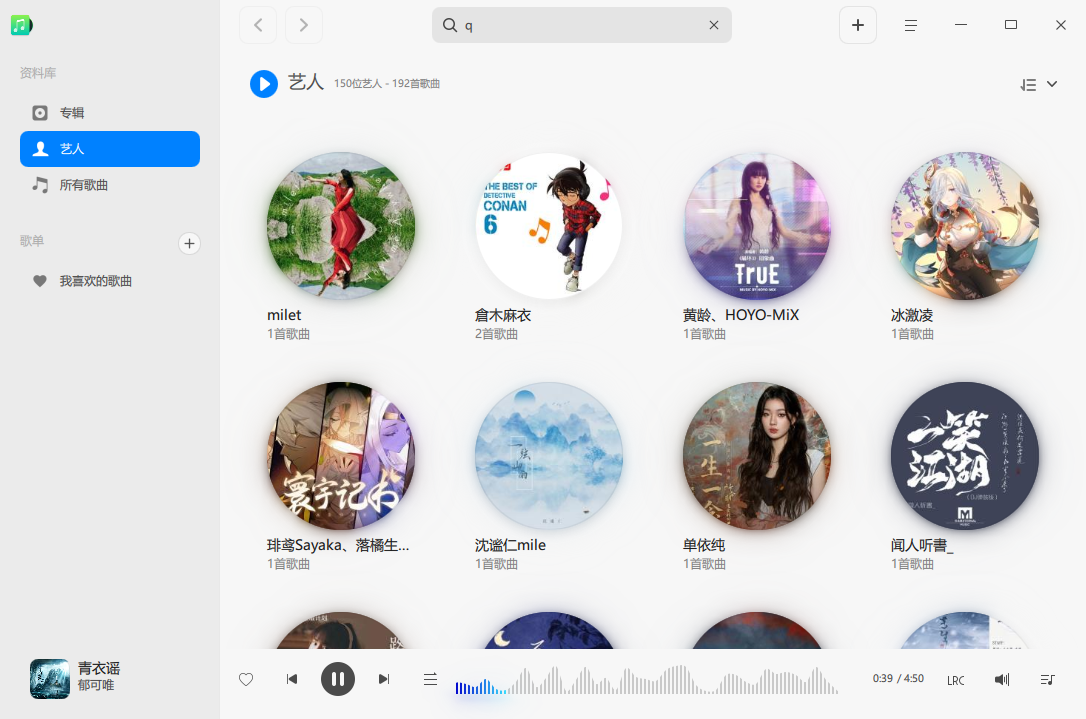The image size is (1086, 719).
Task: Skip to the next track
Action: point(384,679)
